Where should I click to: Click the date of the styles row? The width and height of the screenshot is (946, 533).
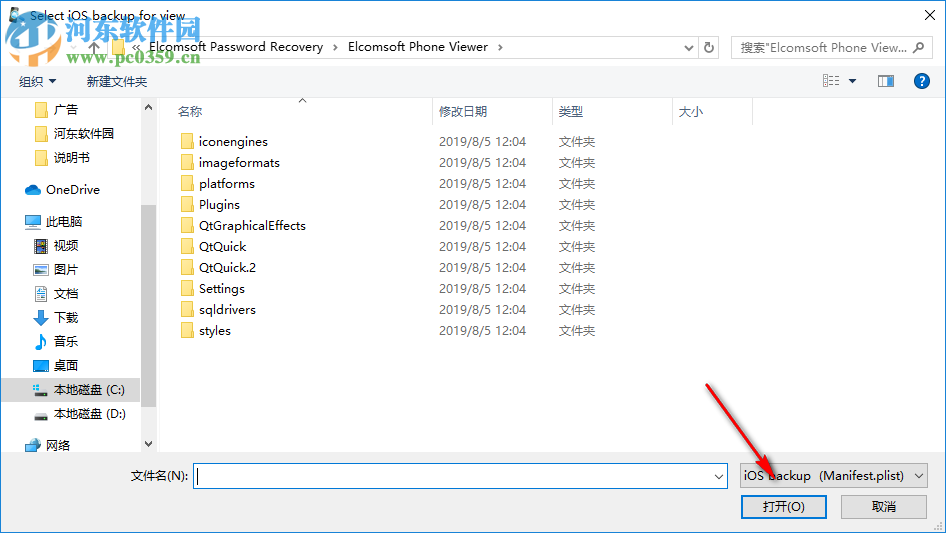pyautogui.click(x=482, y=331)
